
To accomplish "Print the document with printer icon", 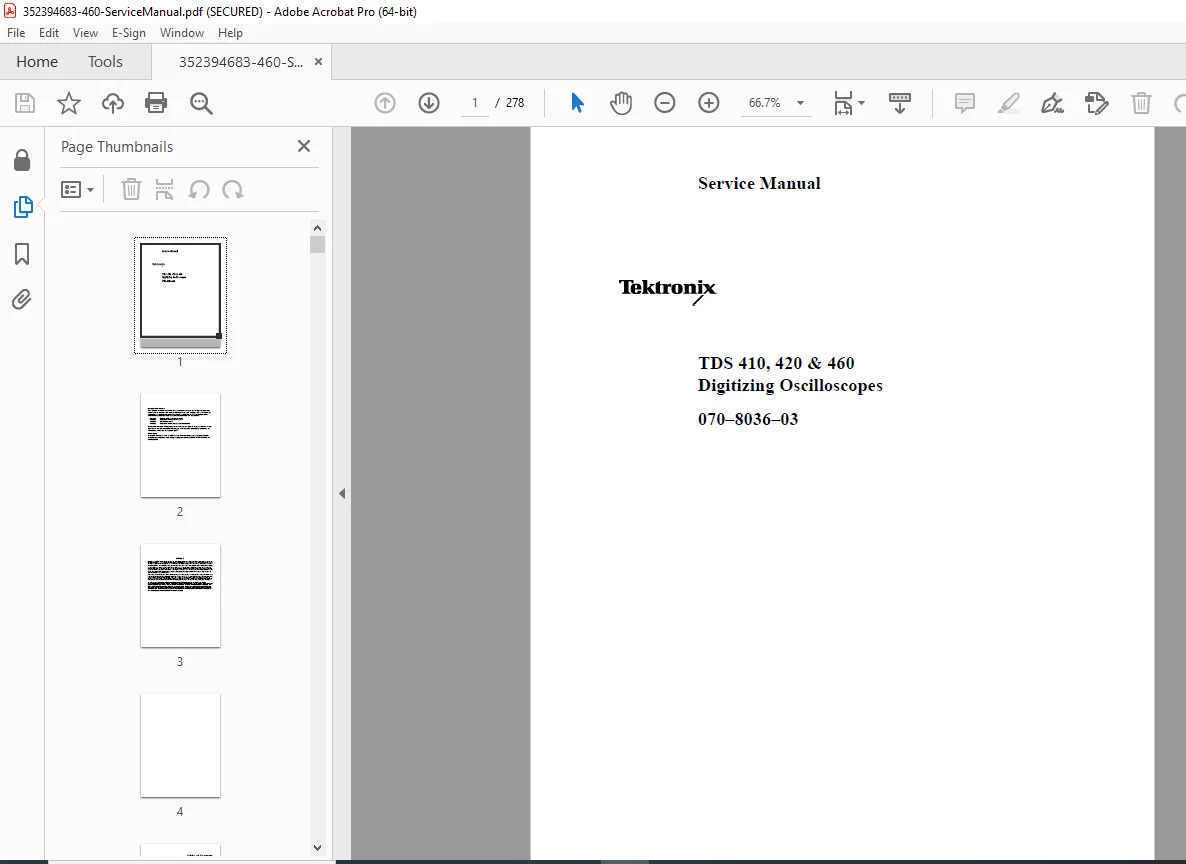I will (x=156, y=103).
